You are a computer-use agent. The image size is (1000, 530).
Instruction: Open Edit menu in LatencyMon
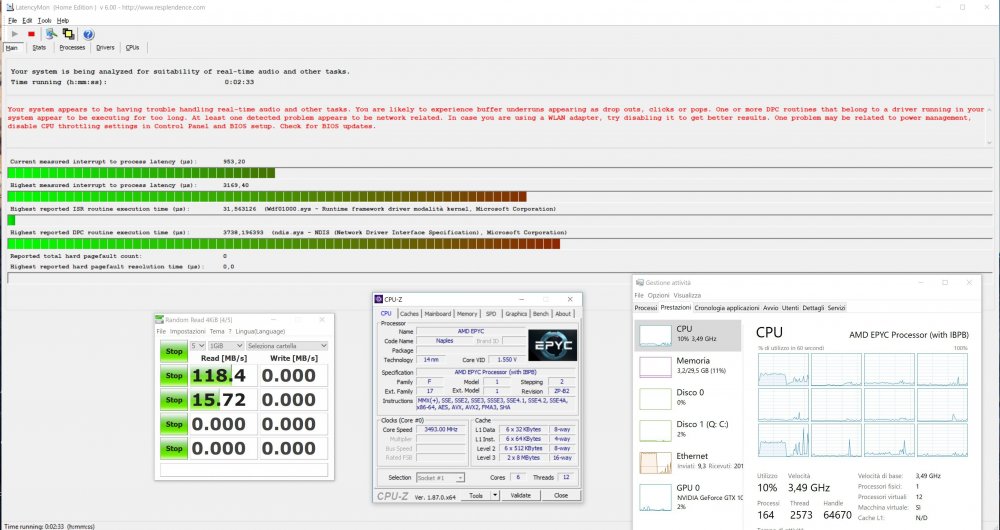click(27, 20)
